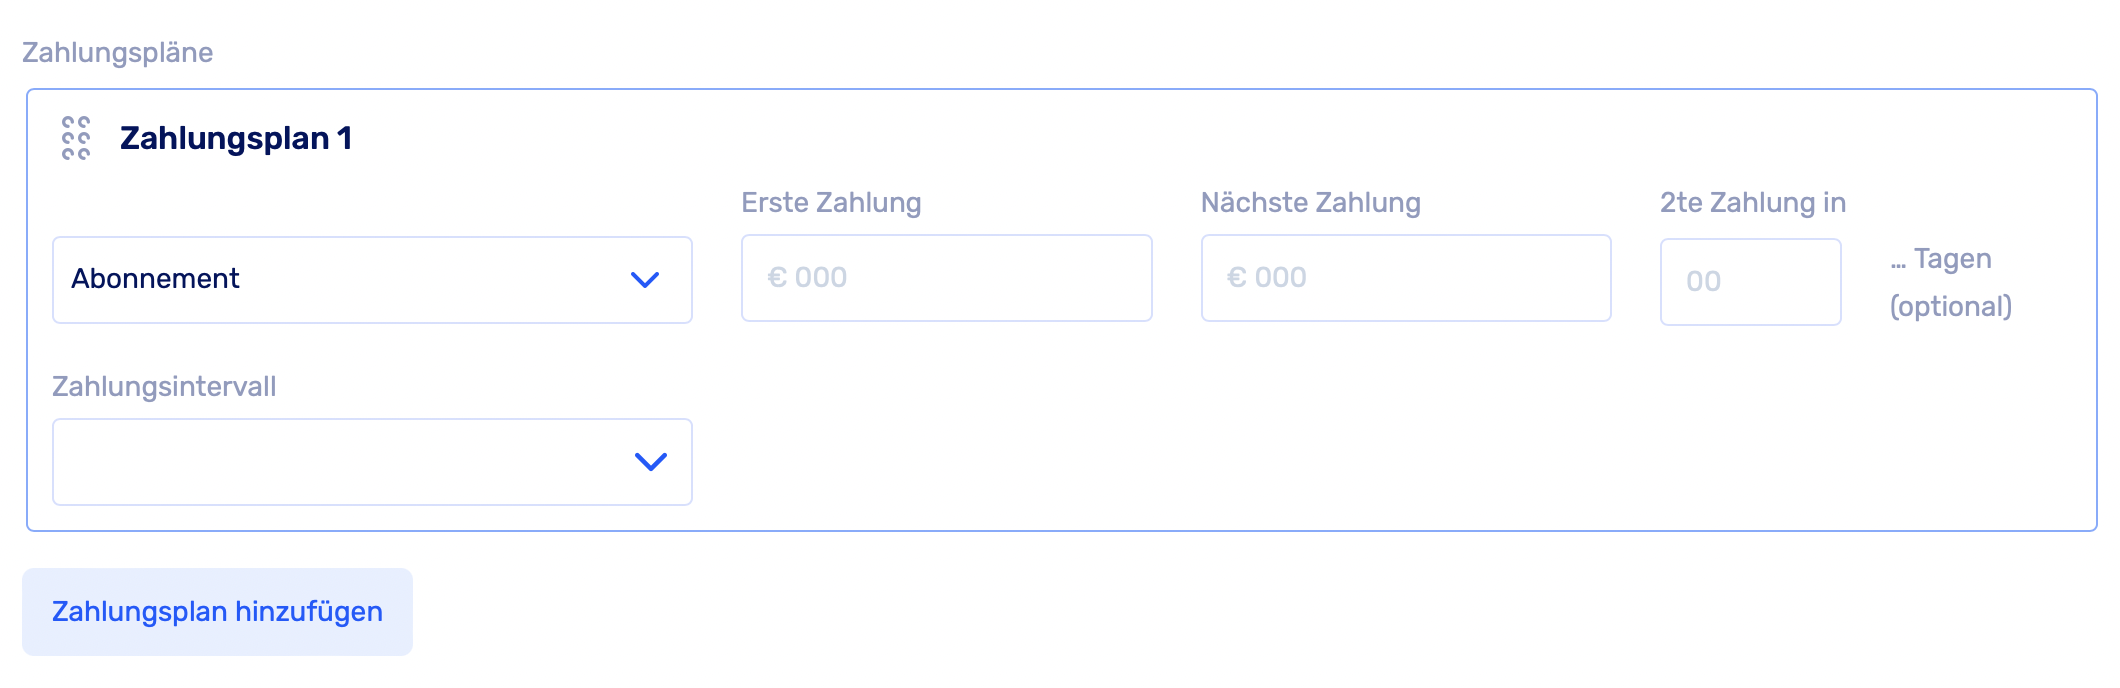Expand the Abonnement dropdown chevron
2120x688 pixels.
pyautogui.click(x=645, y=280)
